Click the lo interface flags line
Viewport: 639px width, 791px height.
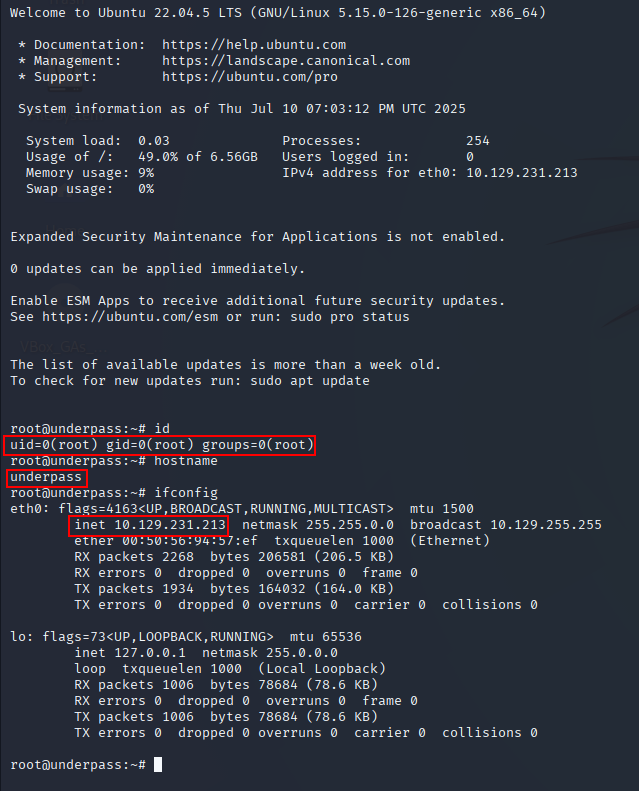pos(186,637)
